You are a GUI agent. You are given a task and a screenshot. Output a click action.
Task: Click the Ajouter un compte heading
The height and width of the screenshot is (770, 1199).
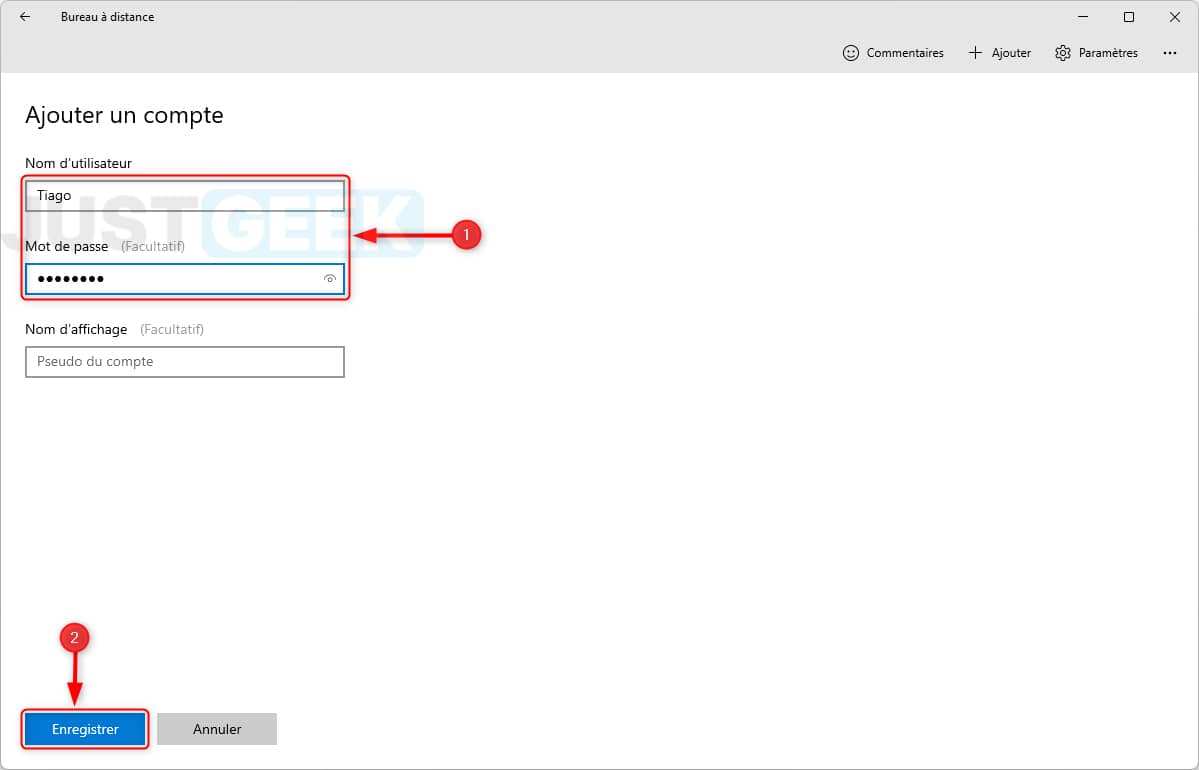coord(125,115)
